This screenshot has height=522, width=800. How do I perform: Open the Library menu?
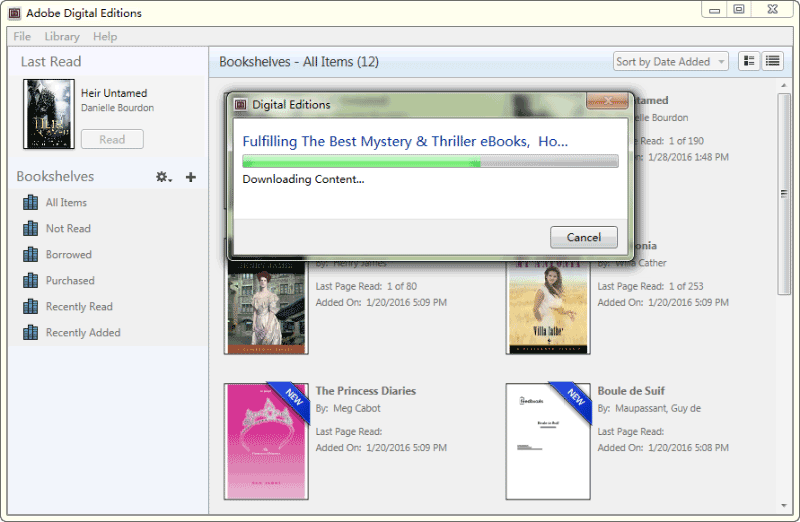coord(62,37)
